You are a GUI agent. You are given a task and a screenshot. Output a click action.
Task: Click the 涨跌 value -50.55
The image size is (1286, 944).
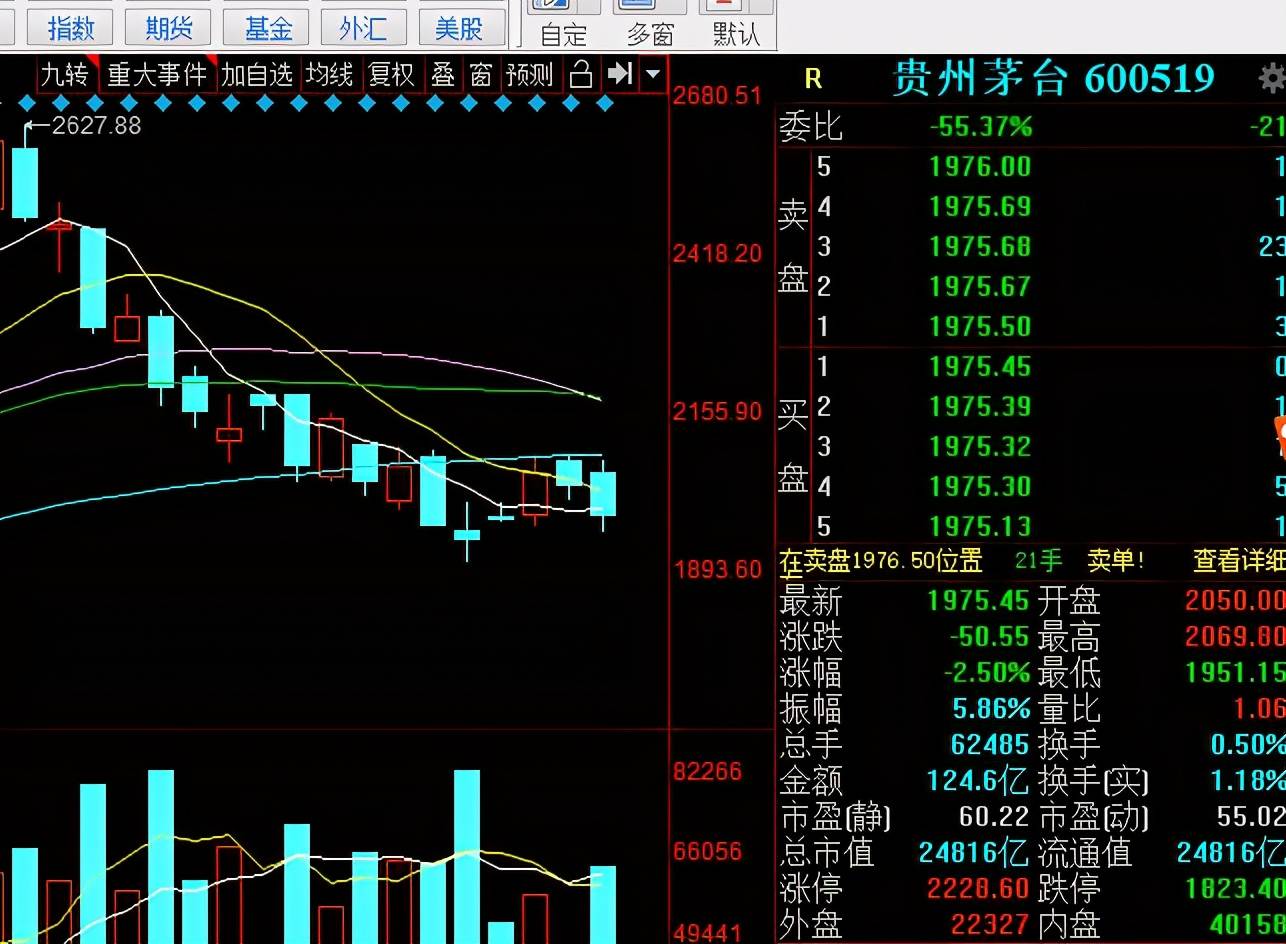pos(989,636)
